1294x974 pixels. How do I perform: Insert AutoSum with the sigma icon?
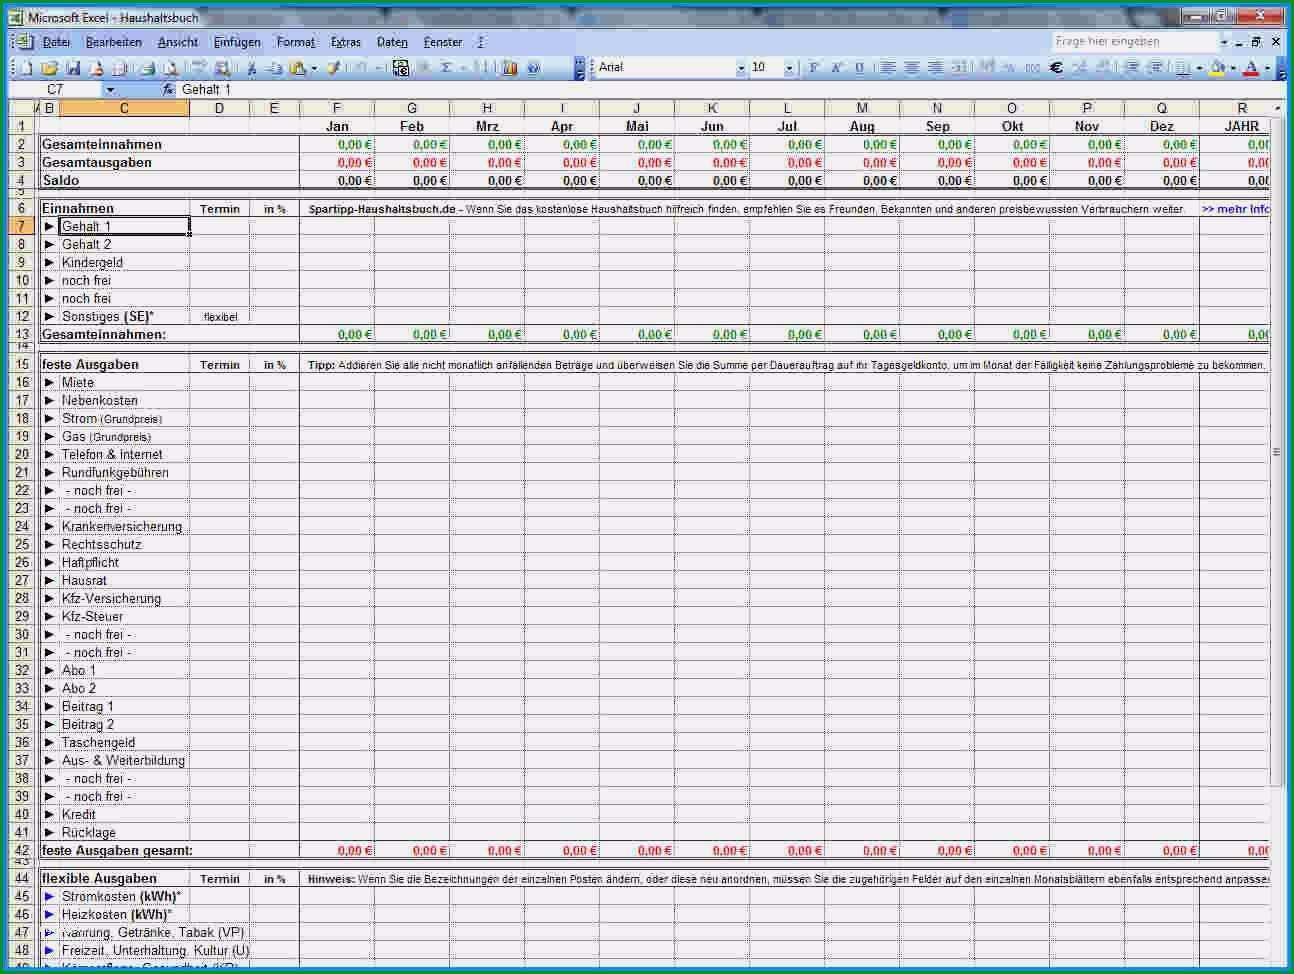pyautogui.click(x=445, y=68)
